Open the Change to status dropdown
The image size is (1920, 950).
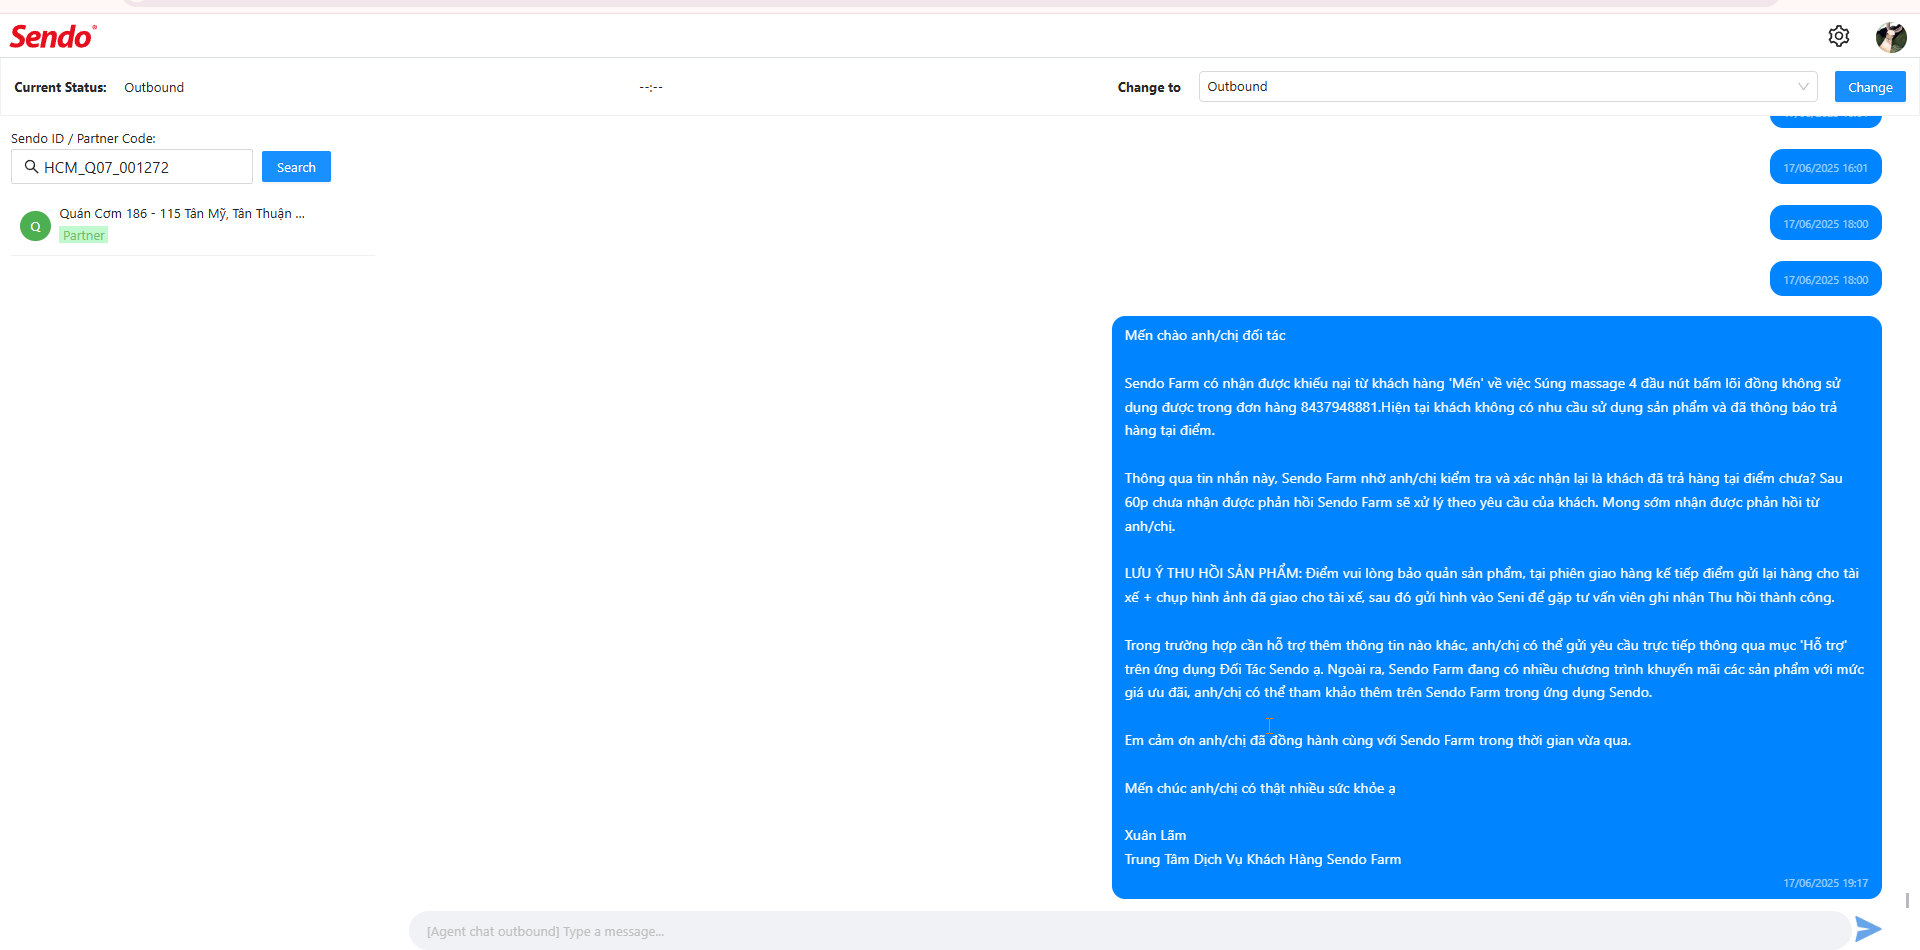(x=1508, y=87)
